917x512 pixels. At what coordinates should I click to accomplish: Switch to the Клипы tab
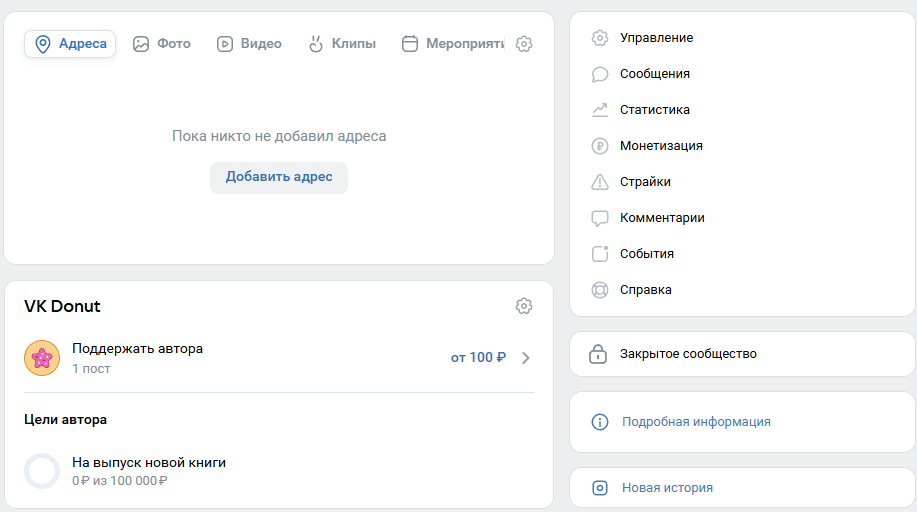click(342, 44)
